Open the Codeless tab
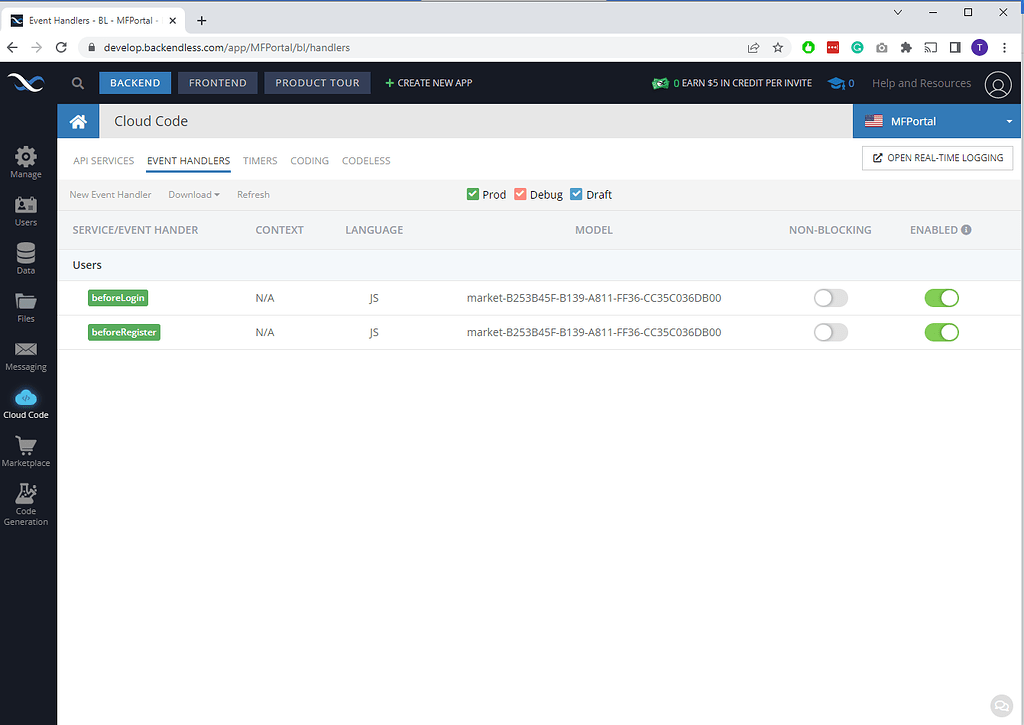Image resolution: width=1024 pixels, height=725 pixels. point(366,160)
